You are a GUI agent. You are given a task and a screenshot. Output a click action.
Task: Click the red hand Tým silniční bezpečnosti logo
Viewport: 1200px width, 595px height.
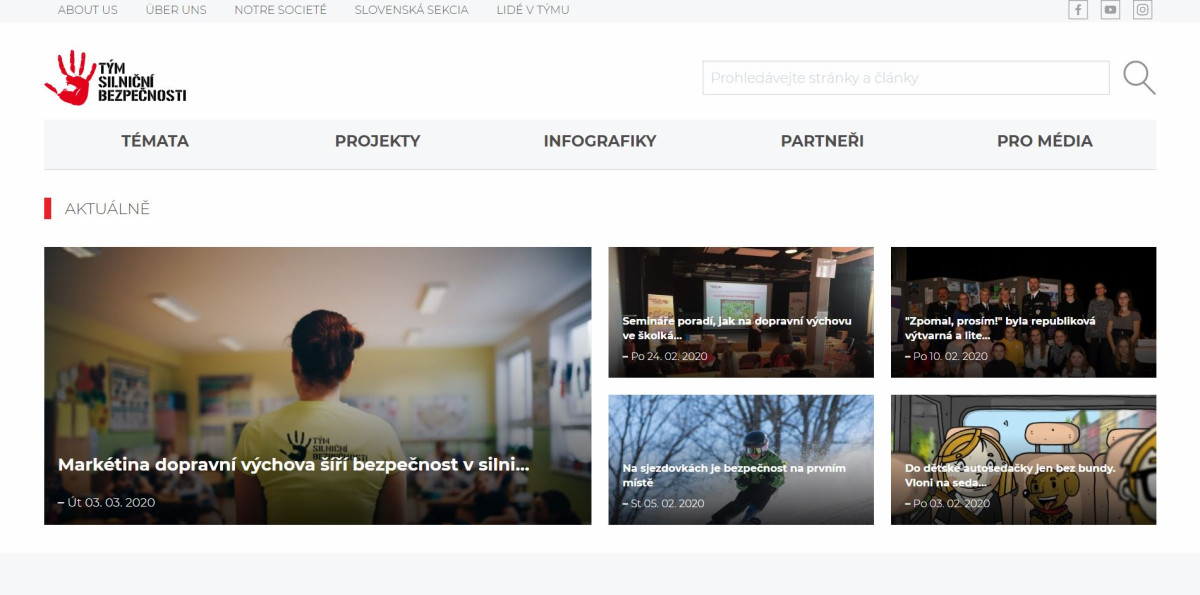pos(115,78)
